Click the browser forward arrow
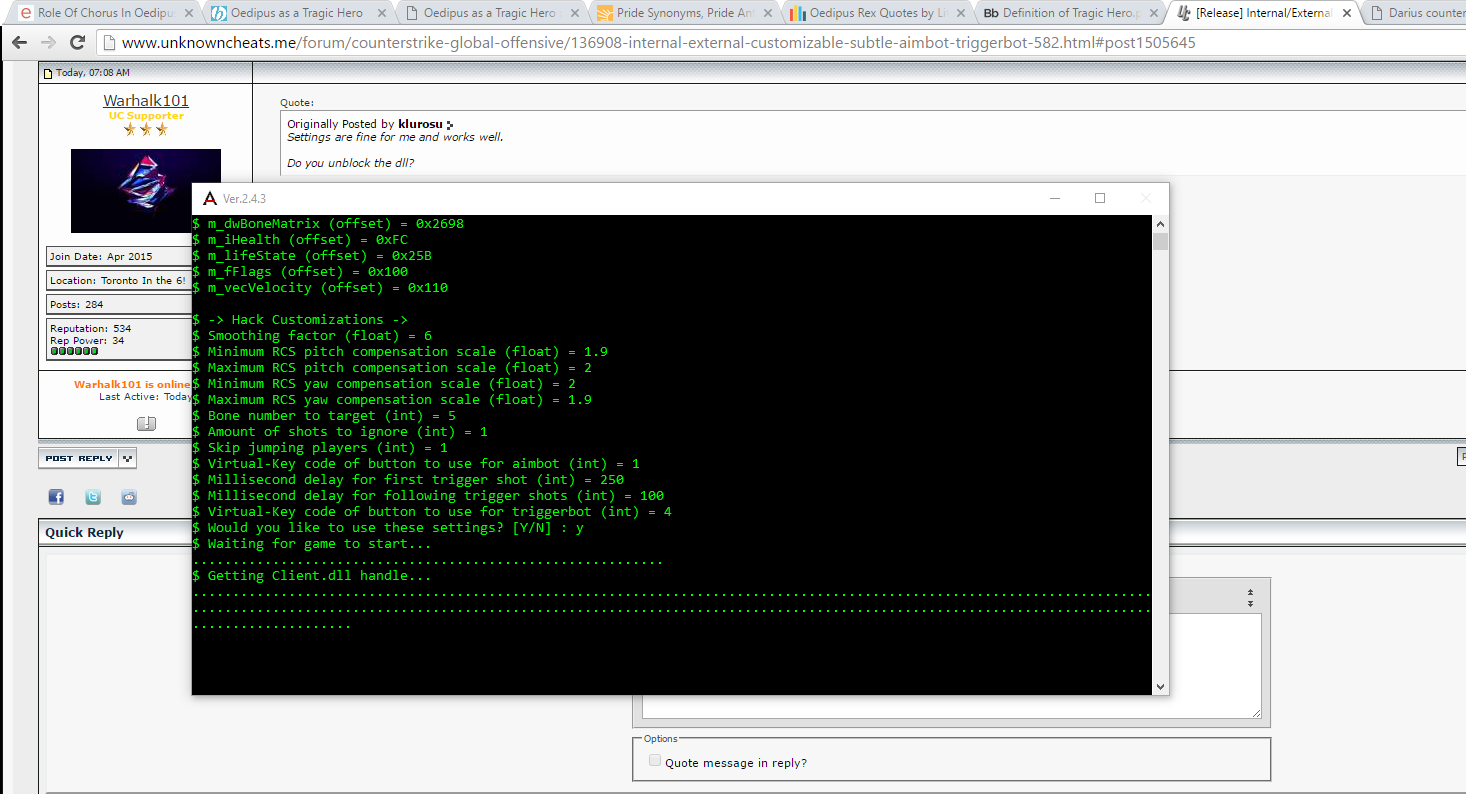 48,43
